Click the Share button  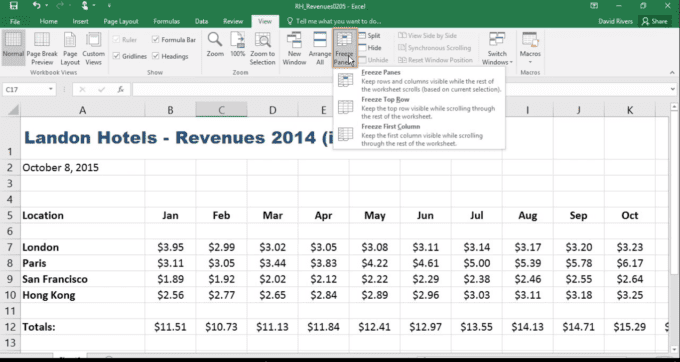655,21
